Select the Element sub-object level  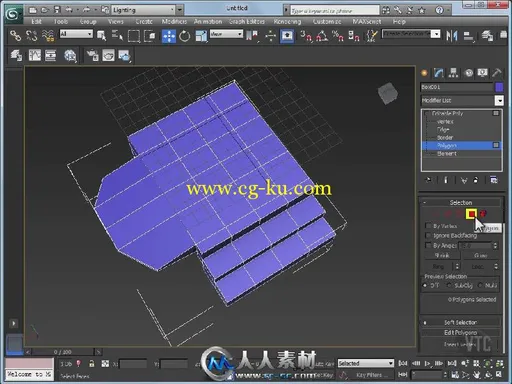point(447,154)
